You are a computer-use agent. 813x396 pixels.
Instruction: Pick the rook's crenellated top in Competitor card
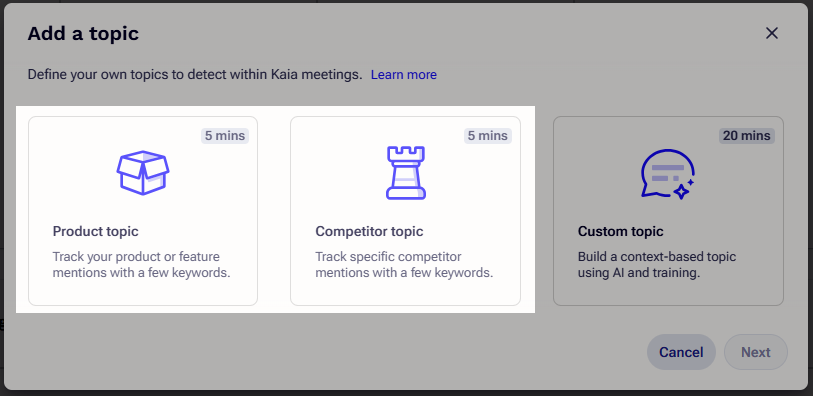pos(405,153)
